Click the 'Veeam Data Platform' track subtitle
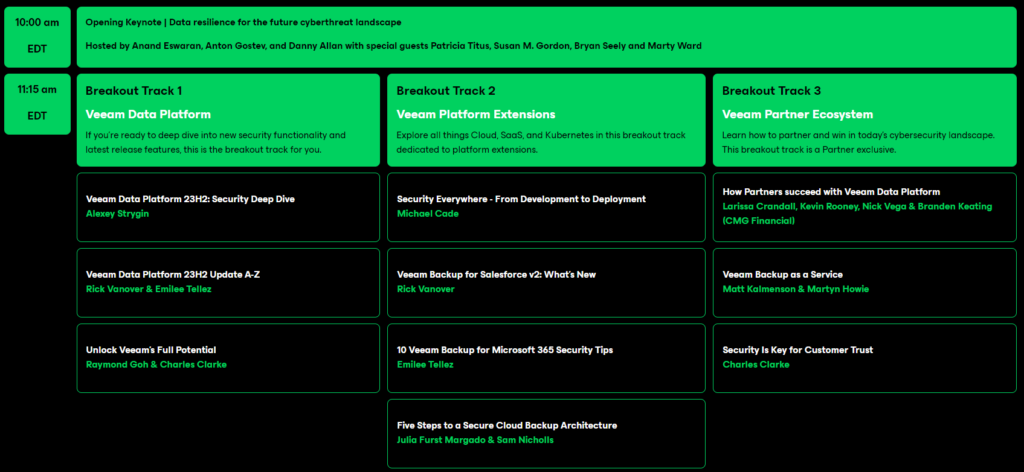This screenshot has width=1024, height=472. (x=148, y=114)
